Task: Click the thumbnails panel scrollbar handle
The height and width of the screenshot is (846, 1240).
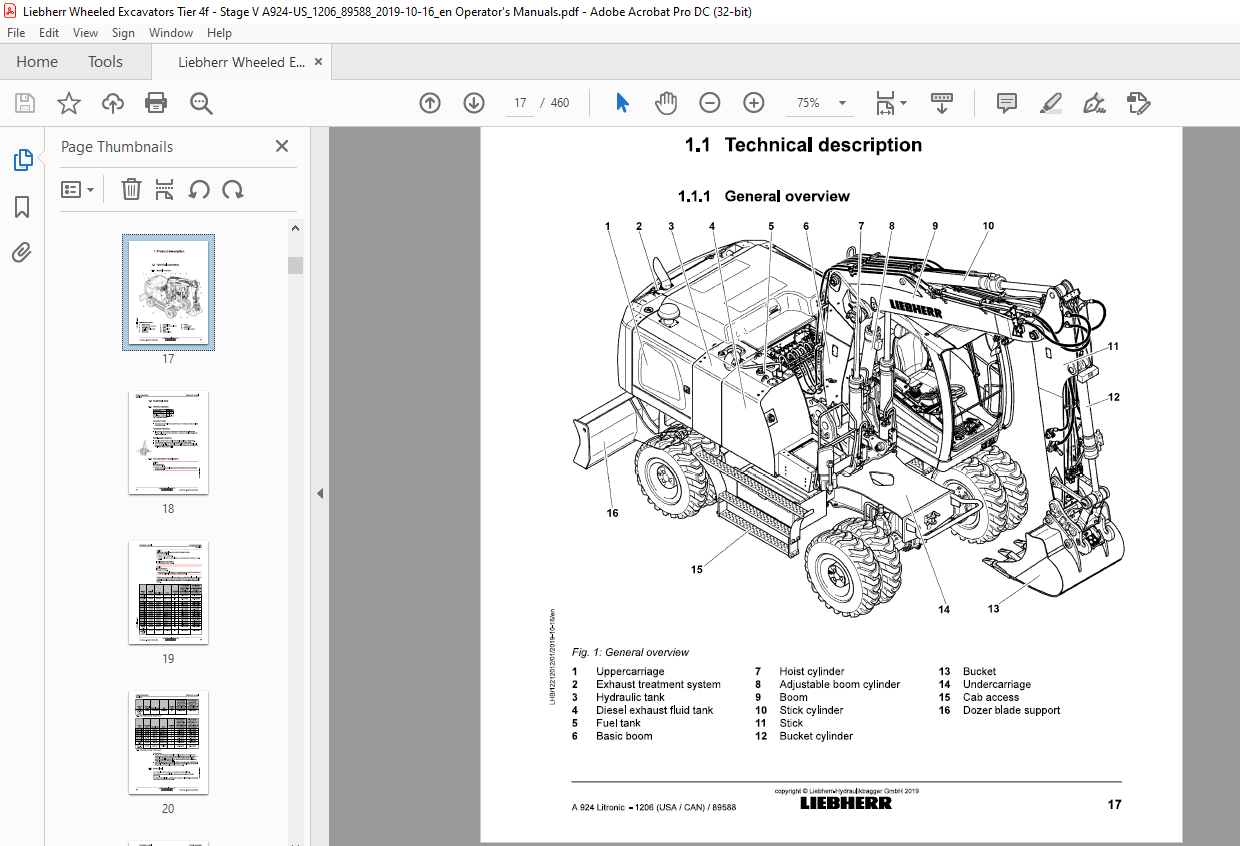Action: point(295,265)
